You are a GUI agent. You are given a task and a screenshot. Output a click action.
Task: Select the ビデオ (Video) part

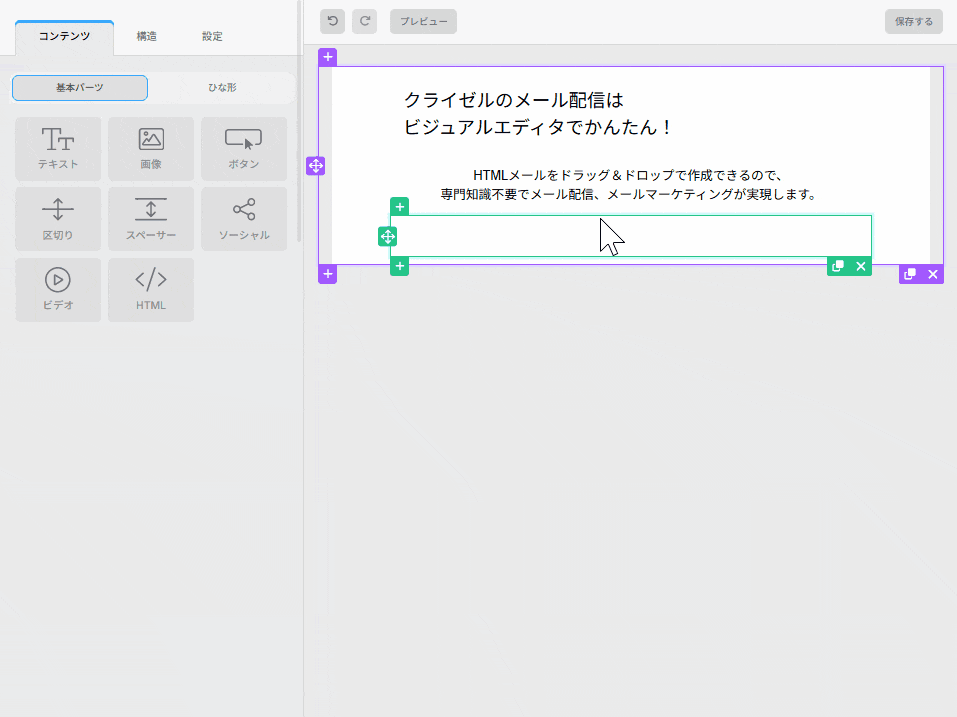click(x=58, y=290)
